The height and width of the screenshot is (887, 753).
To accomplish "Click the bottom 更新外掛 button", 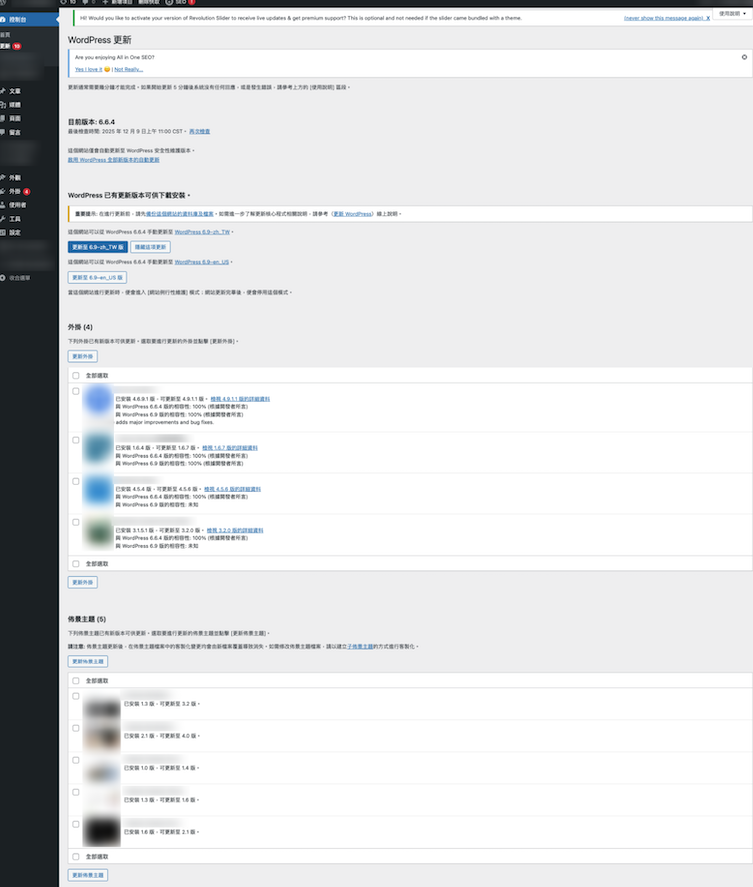I will pos(83,582).
